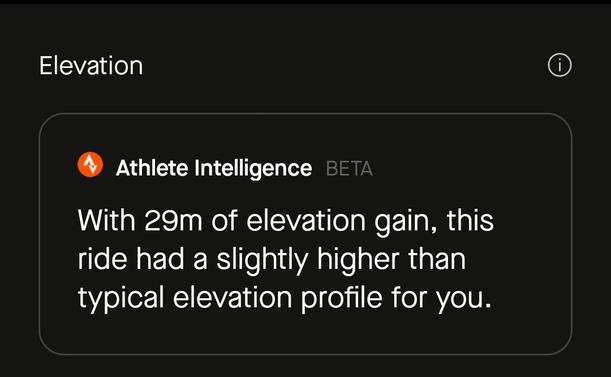Select the word "Intelligence" in the card header
This screenshot has height=377, width=611.
click(x=253, y=168)
